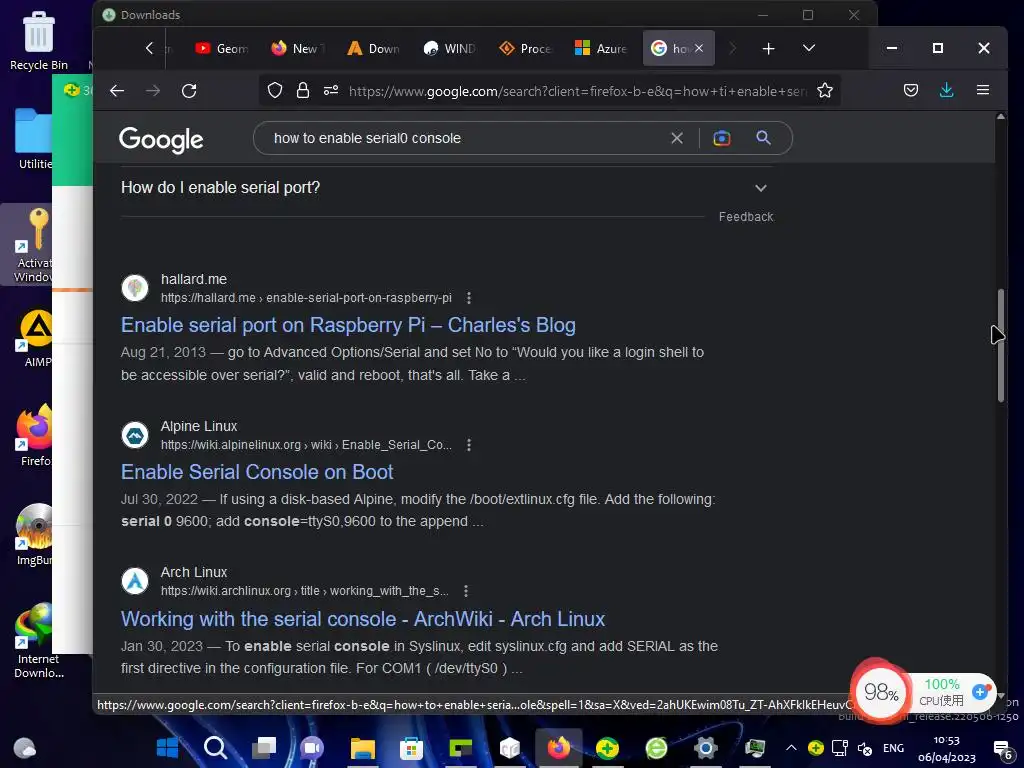This screenshot has width=1024, height=768.
Task: Open the Recycle Bin desktop icon
Action: click(39, 40)
